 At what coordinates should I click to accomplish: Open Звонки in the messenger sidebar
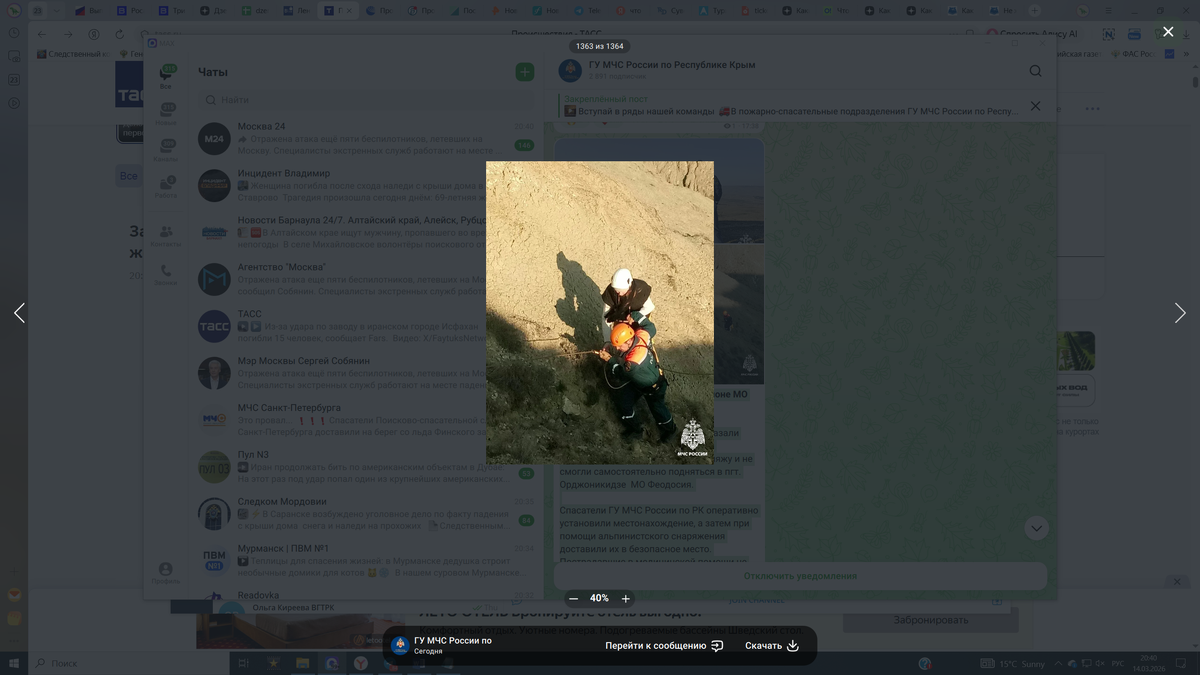point(166,275)
